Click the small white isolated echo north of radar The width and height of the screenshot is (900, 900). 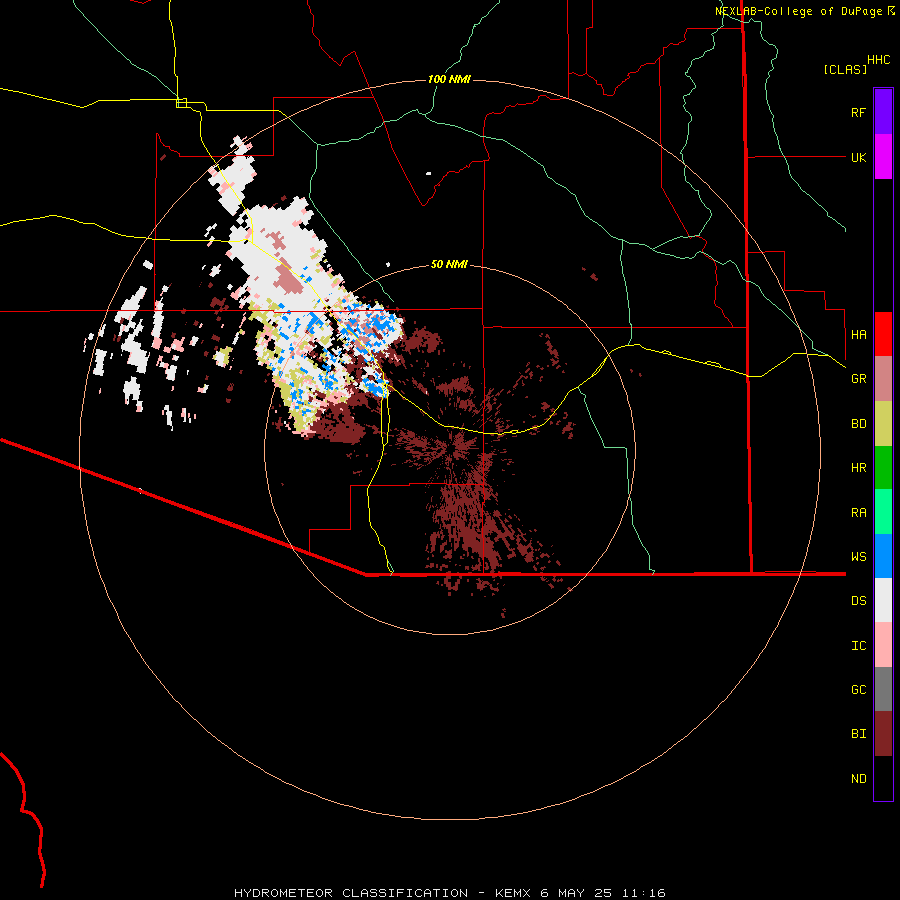[x=428, y=173]
